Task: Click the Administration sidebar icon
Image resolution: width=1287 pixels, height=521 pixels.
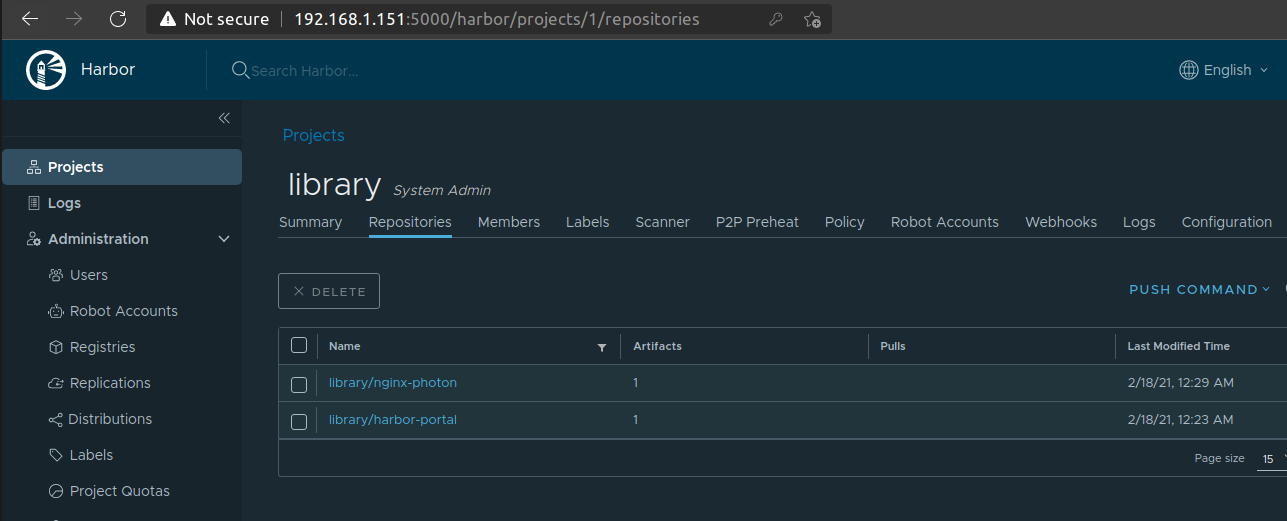Action: click(x=33, y=239)
